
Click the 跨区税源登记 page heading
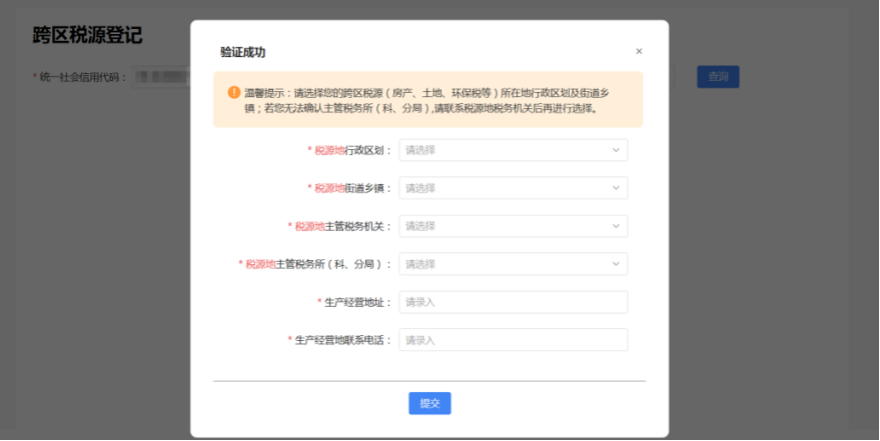click(x=88, y=36)
